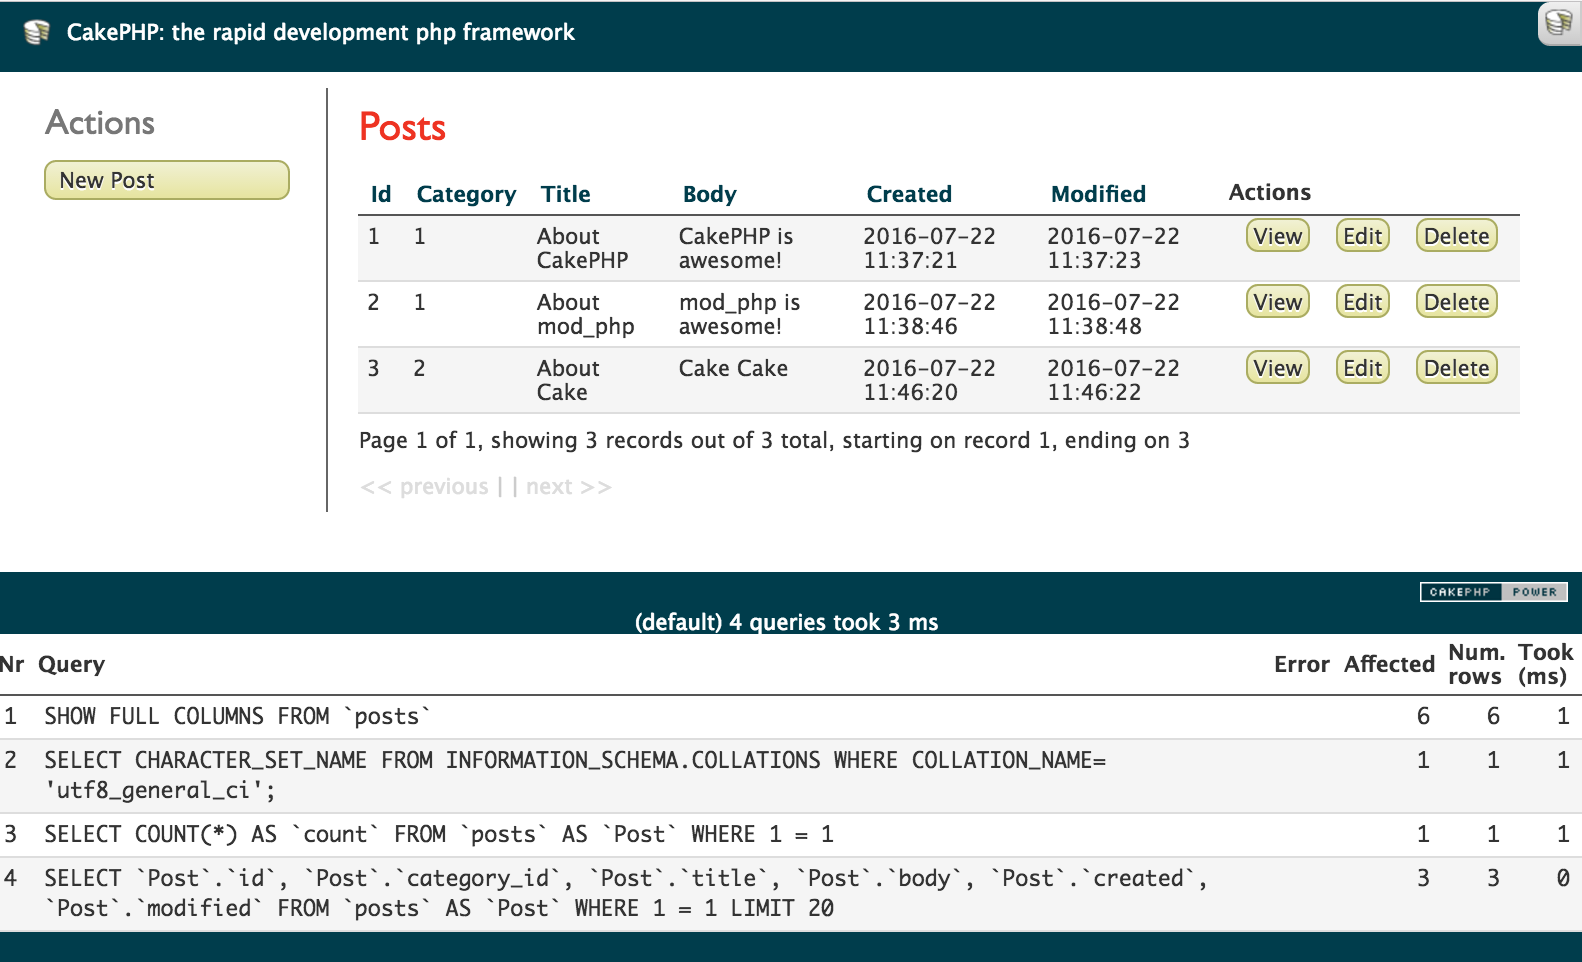Click the Affected column header in SQL log
This screenshot has height=962, width=1582.
point(1389,664)
